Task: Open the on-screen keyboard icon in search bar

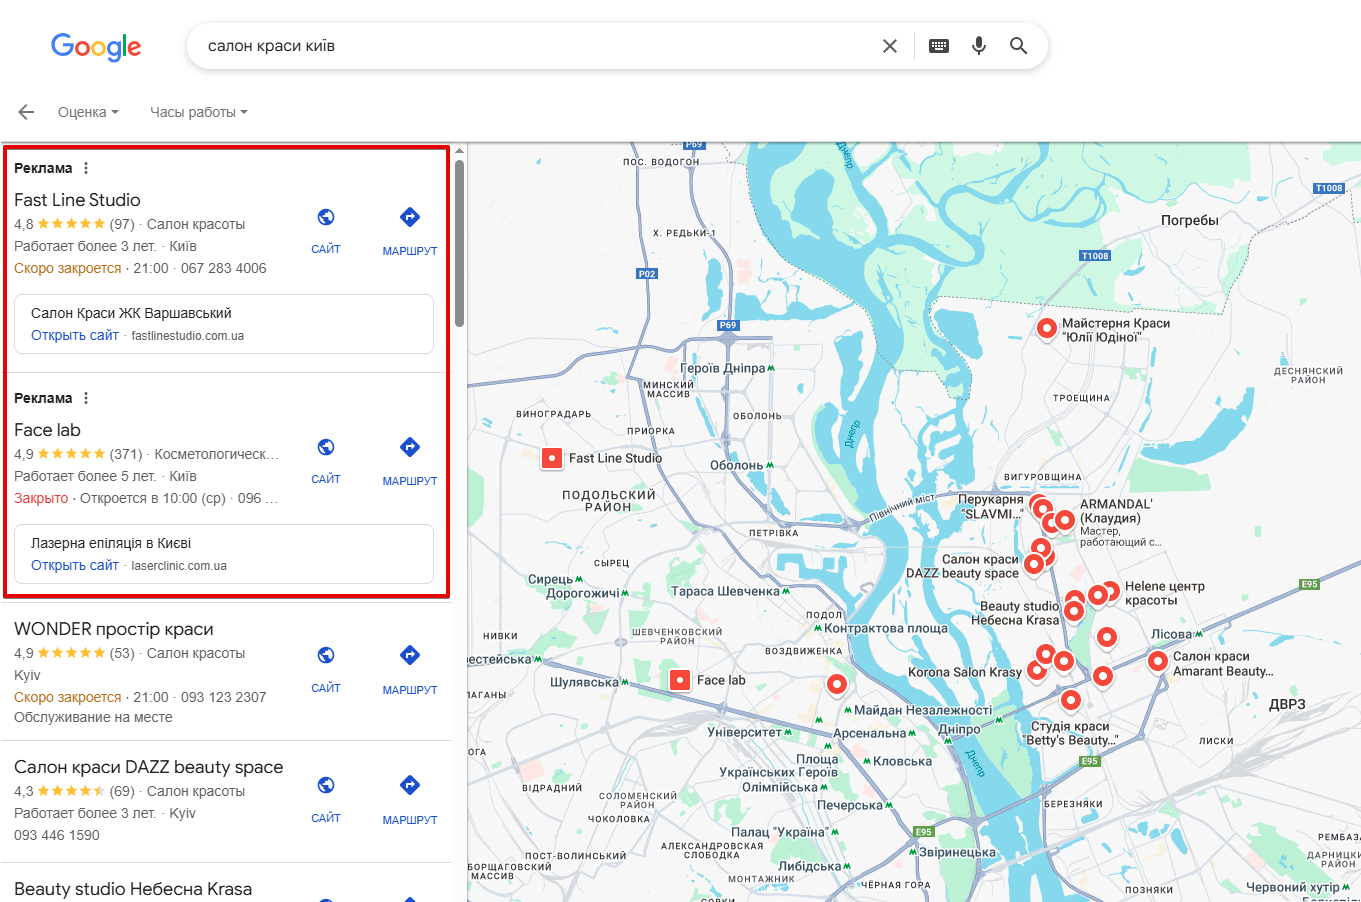Action: click(938, 45)
